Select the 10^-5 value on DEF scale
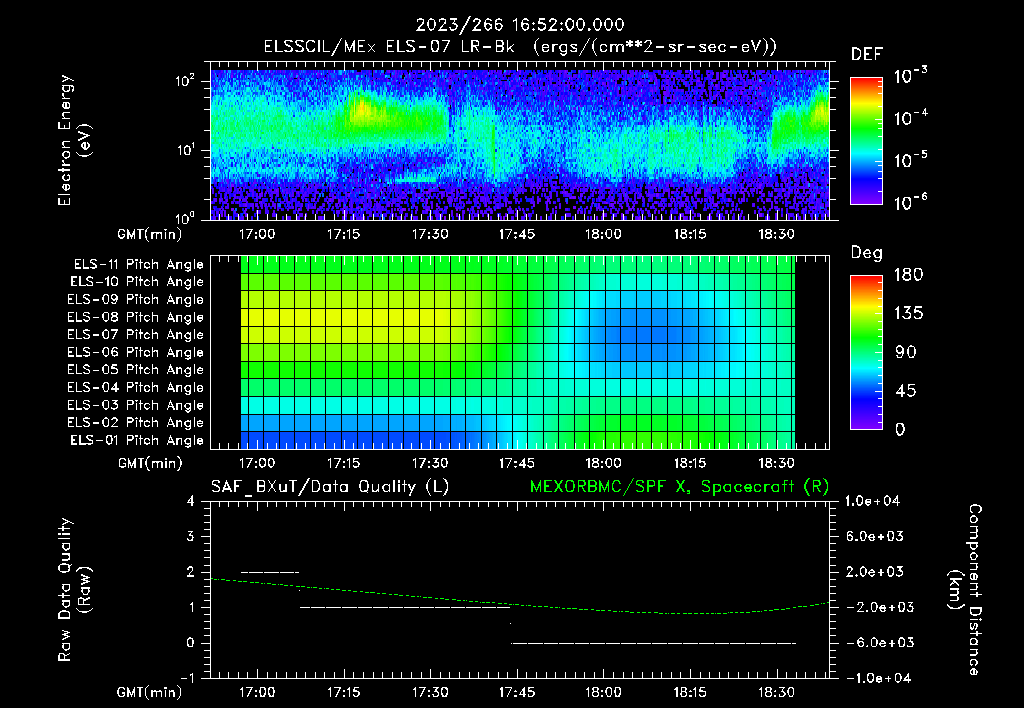Screen dimensions: 1024x708 point(911,159)
